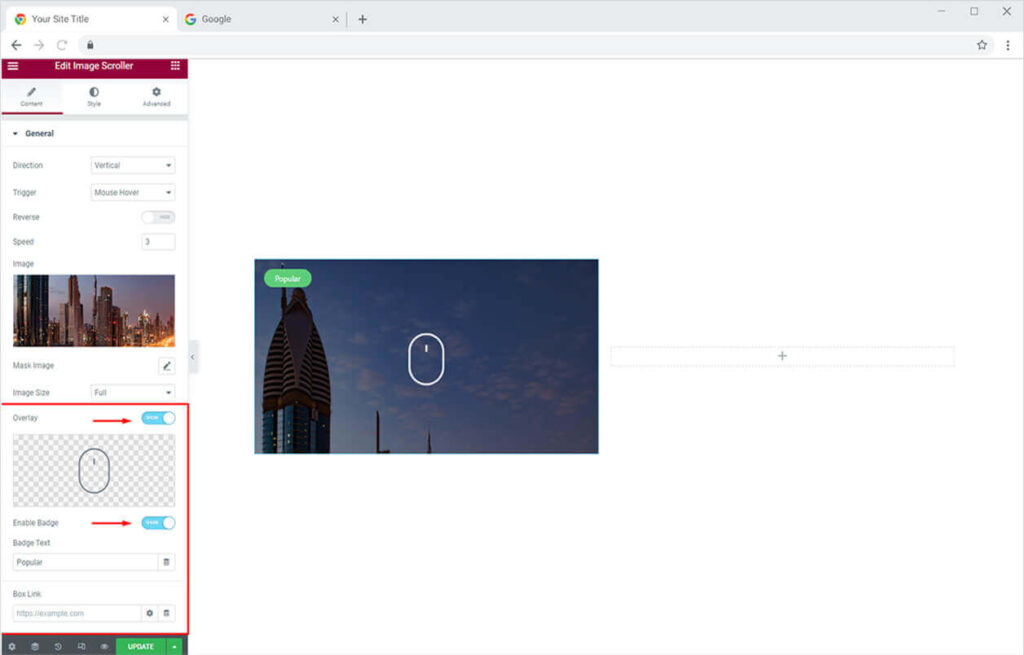Screen dimensions: 1024x655
Task: Switch to the Style tab
Action: (94, 96)
